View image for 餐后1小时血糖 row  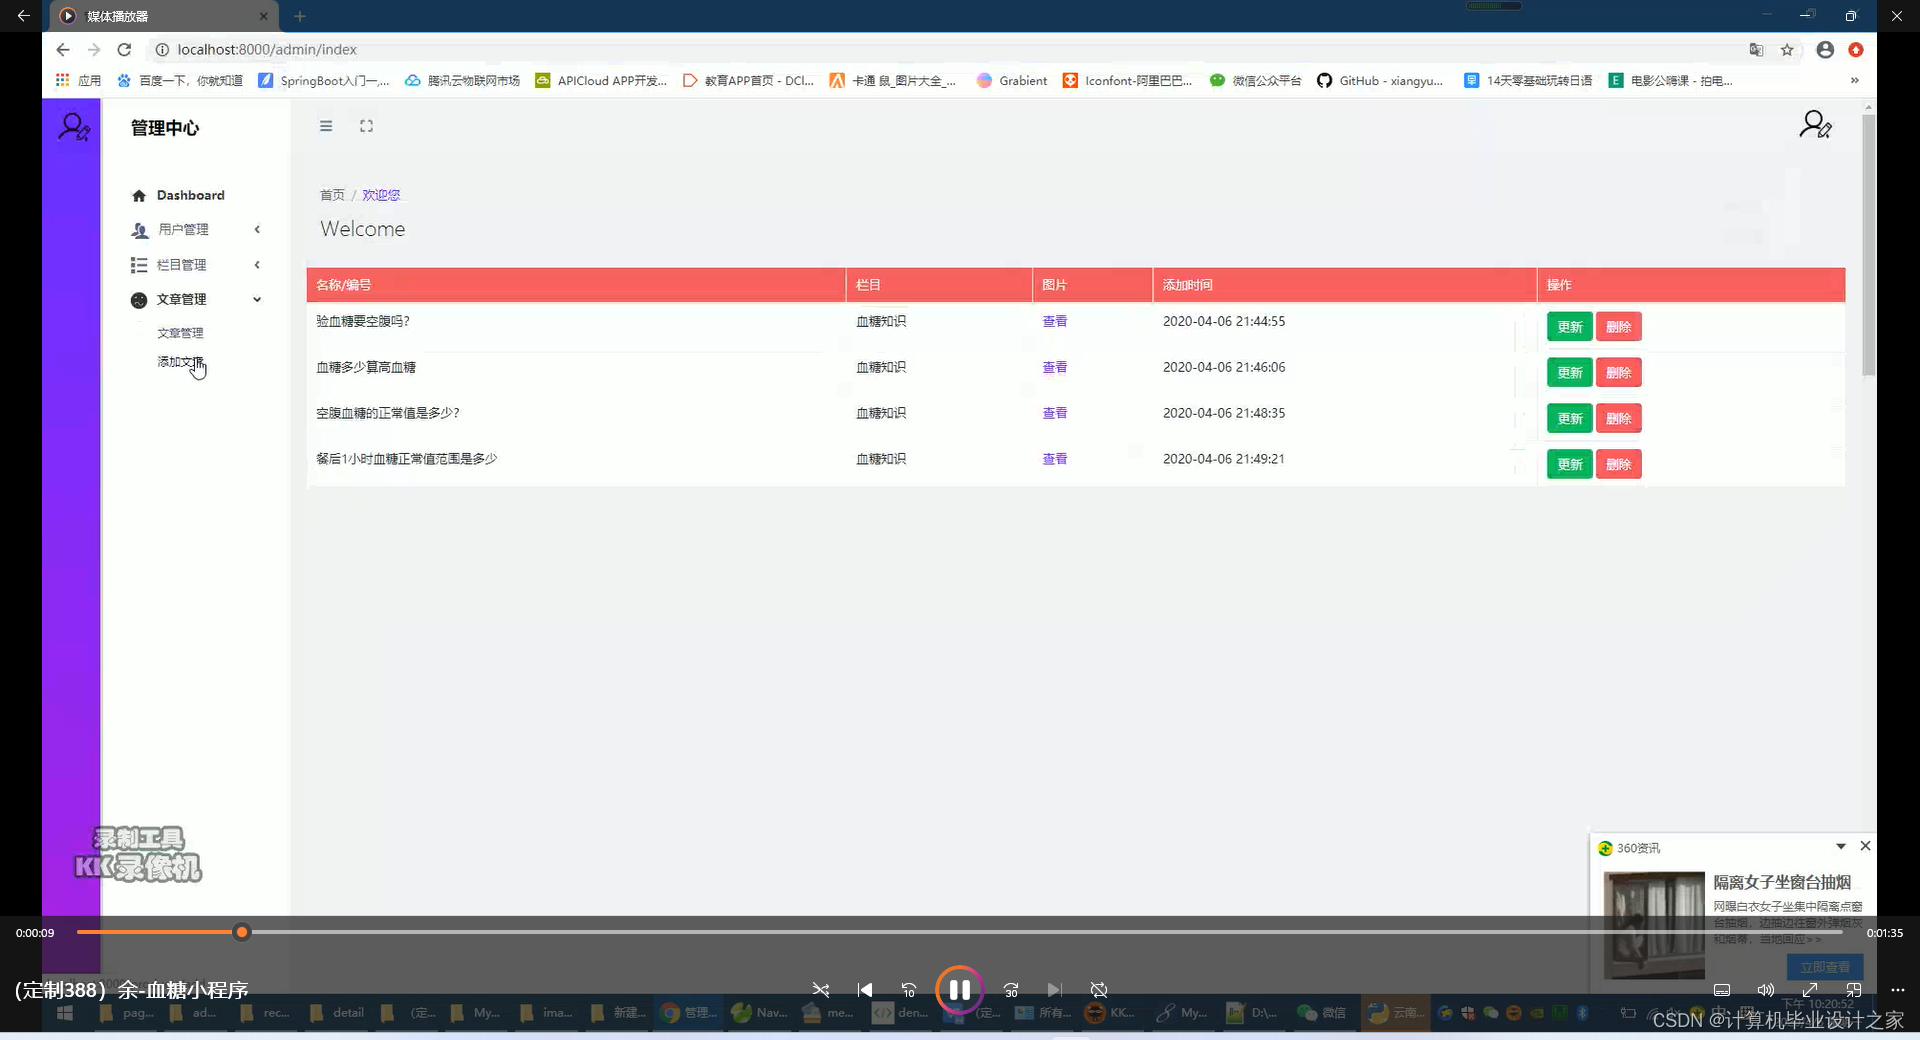[x=1055, y=459]
